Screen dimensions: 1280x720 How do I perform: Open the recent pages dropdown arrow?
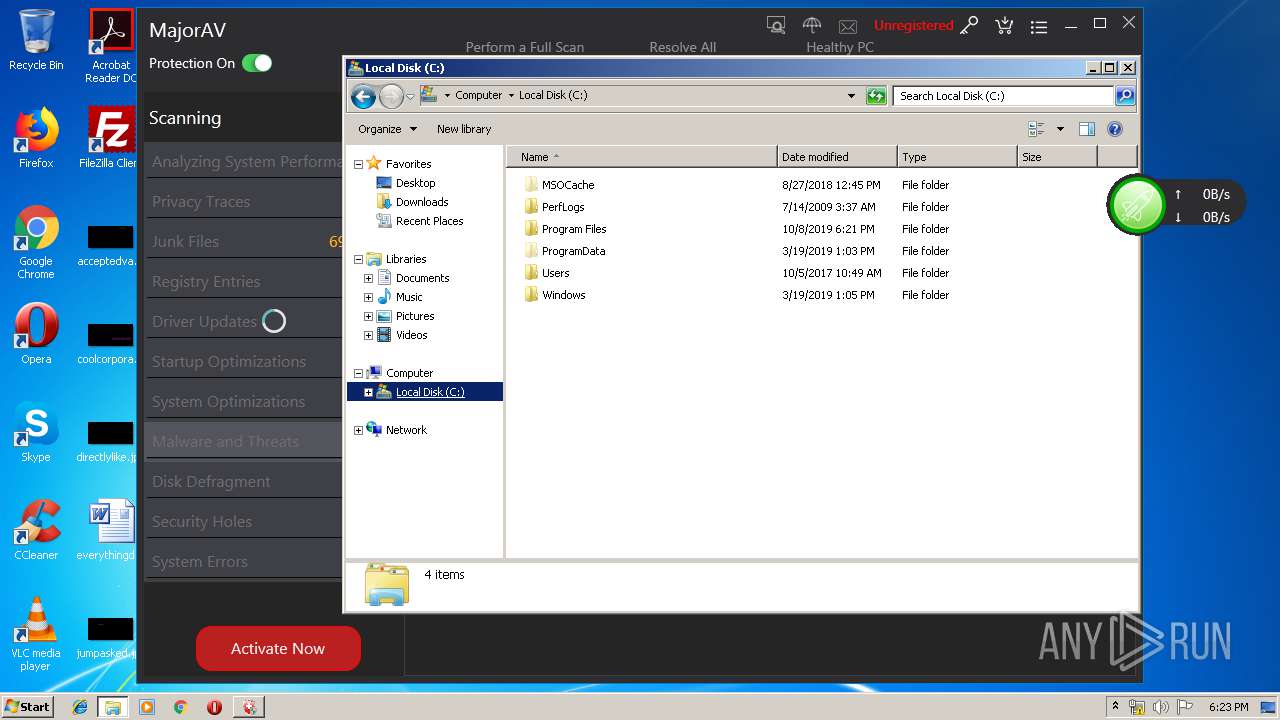410,97
